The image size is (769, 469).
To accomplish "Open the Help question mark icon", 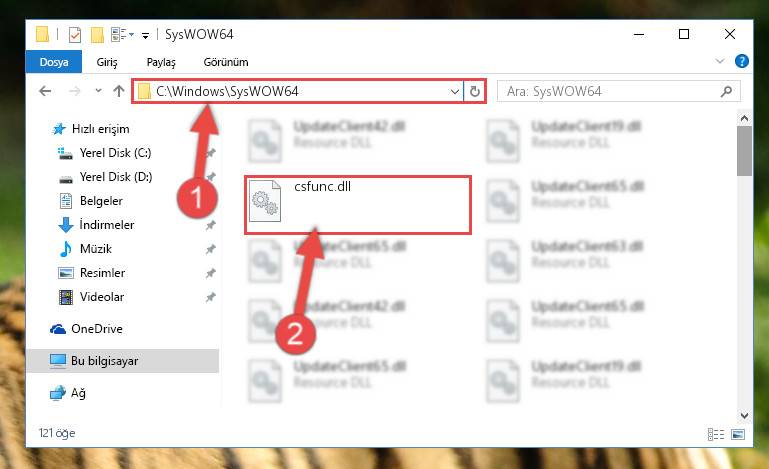I will pos(742,61).
